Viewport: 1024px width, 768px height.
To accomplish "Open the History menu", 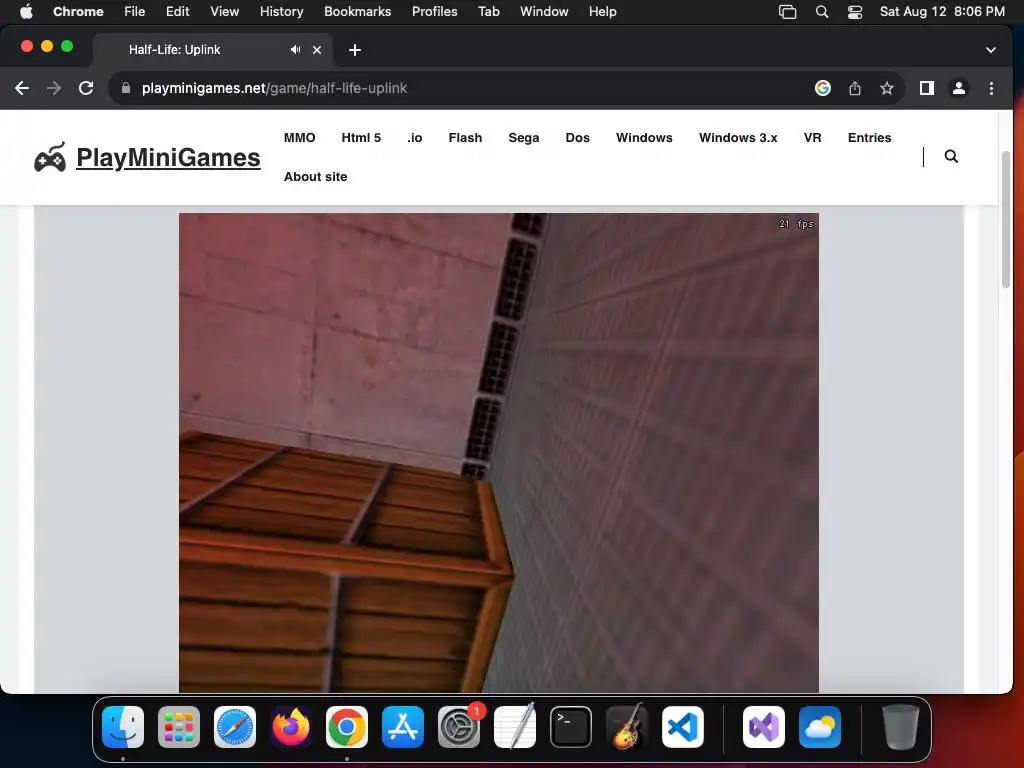I will coord(281,12).
